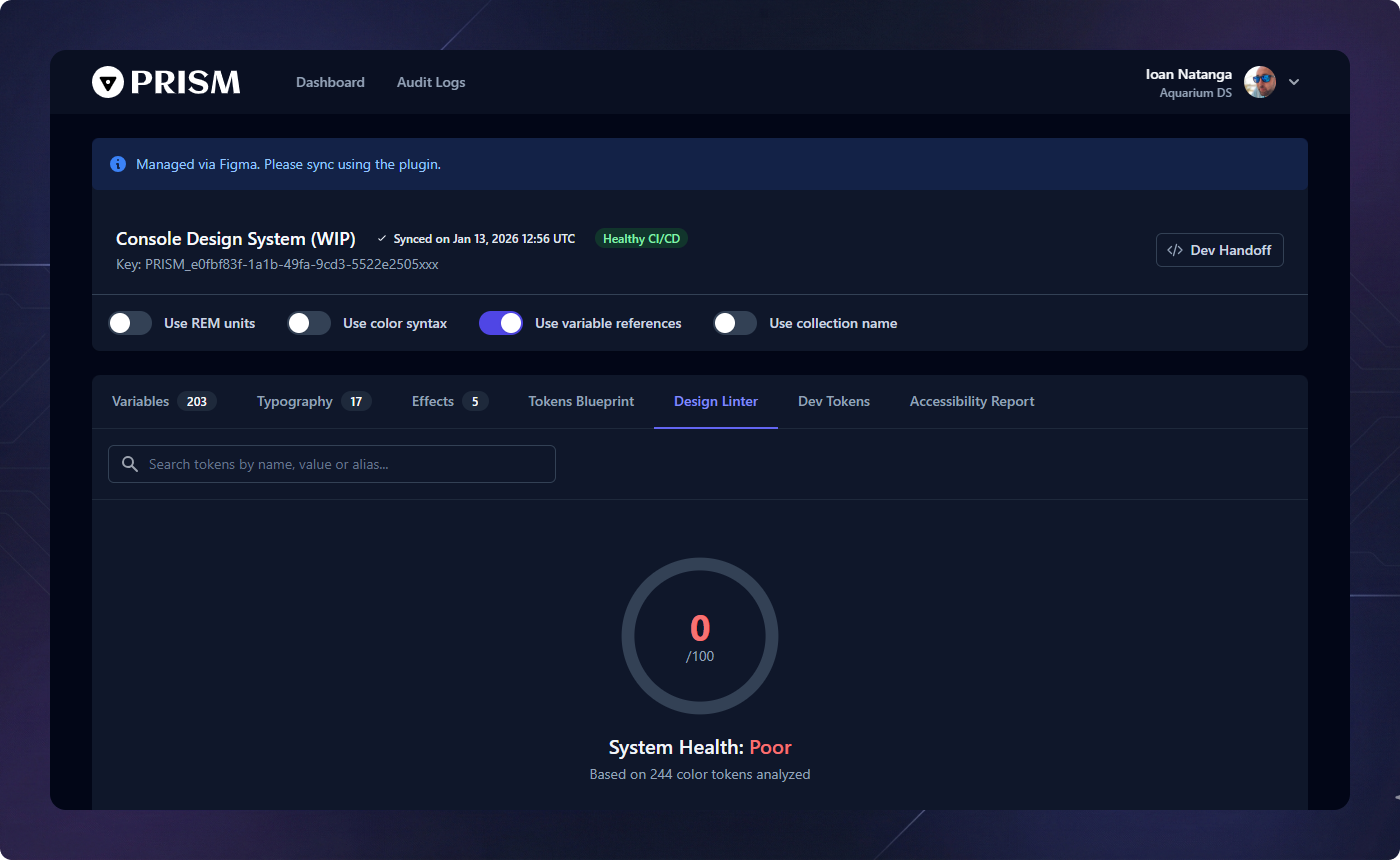Open the Audit Logs page

coord(431,82)
